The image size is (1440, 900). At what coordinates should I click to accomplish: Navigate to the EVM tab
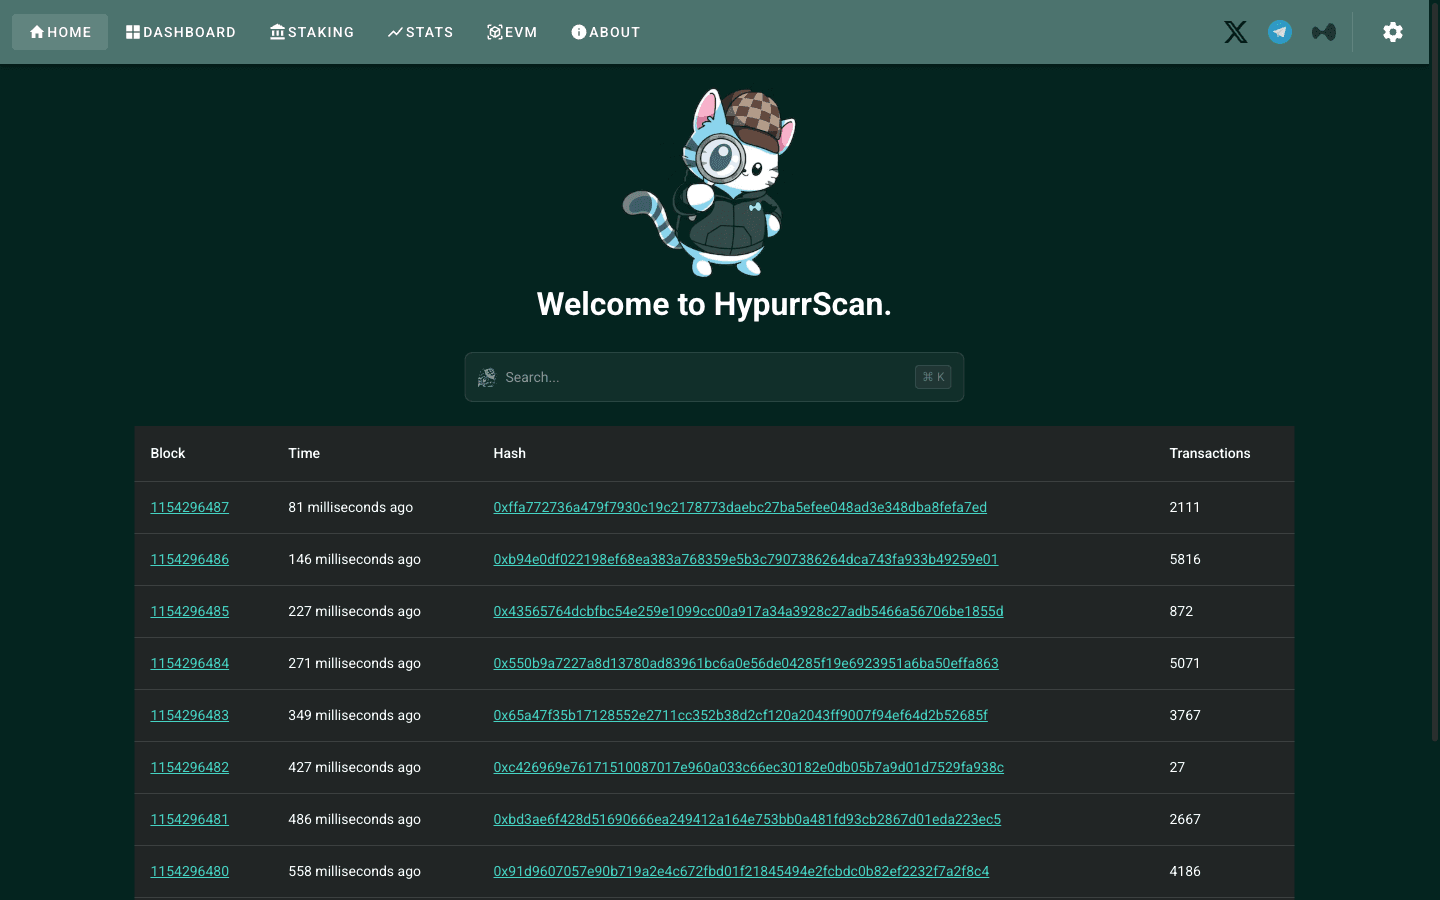click(x=512, y=32)
